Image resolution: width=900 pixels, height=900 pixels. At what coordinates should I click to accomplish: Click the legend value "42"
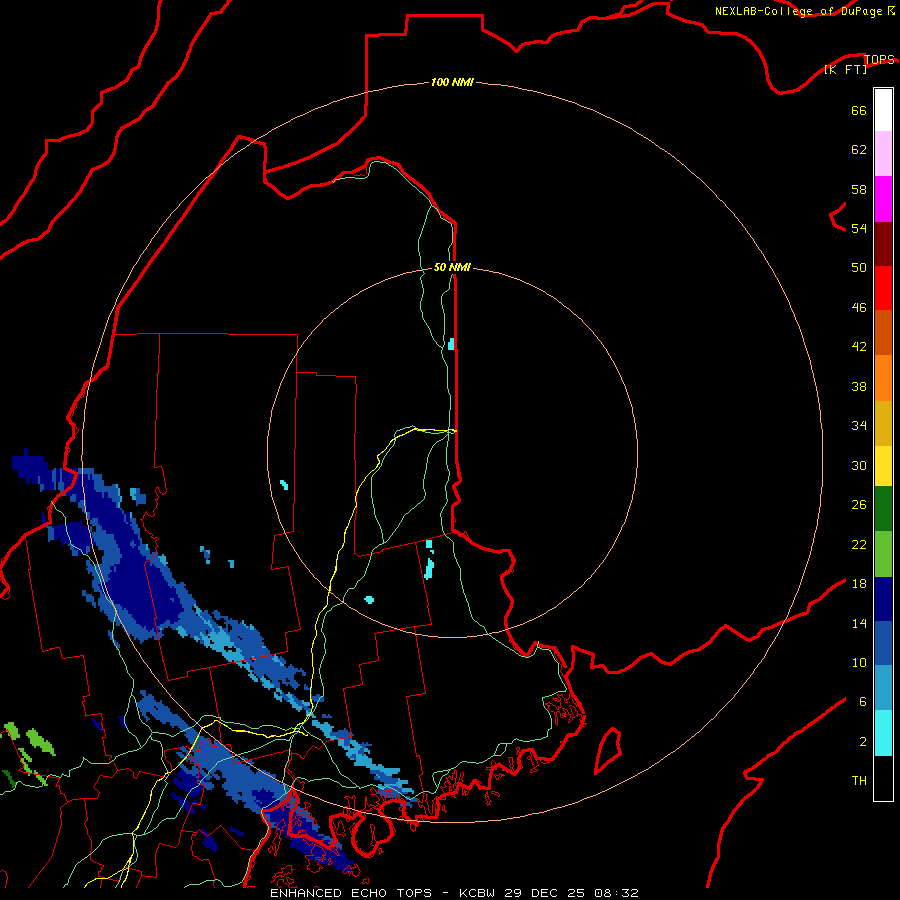[859, 347]
